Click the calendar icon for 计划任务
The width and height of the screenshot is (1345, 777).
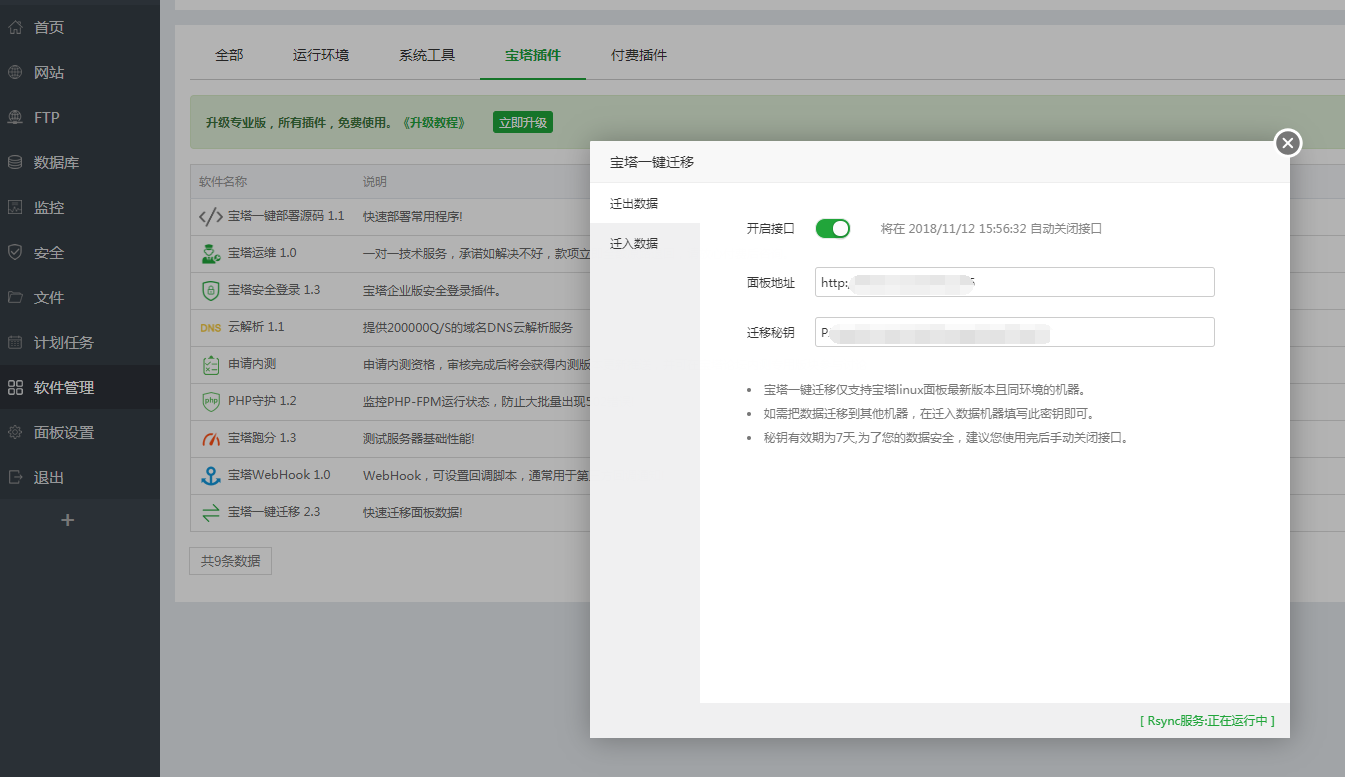(15, 342)
